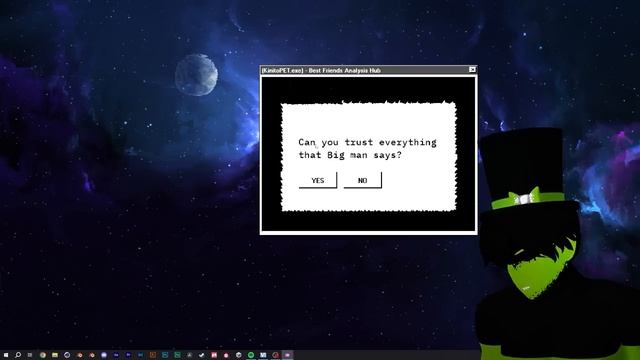Launch Google Chrome from the taskbar
The image size is (640, 360).
pos(42,355)
